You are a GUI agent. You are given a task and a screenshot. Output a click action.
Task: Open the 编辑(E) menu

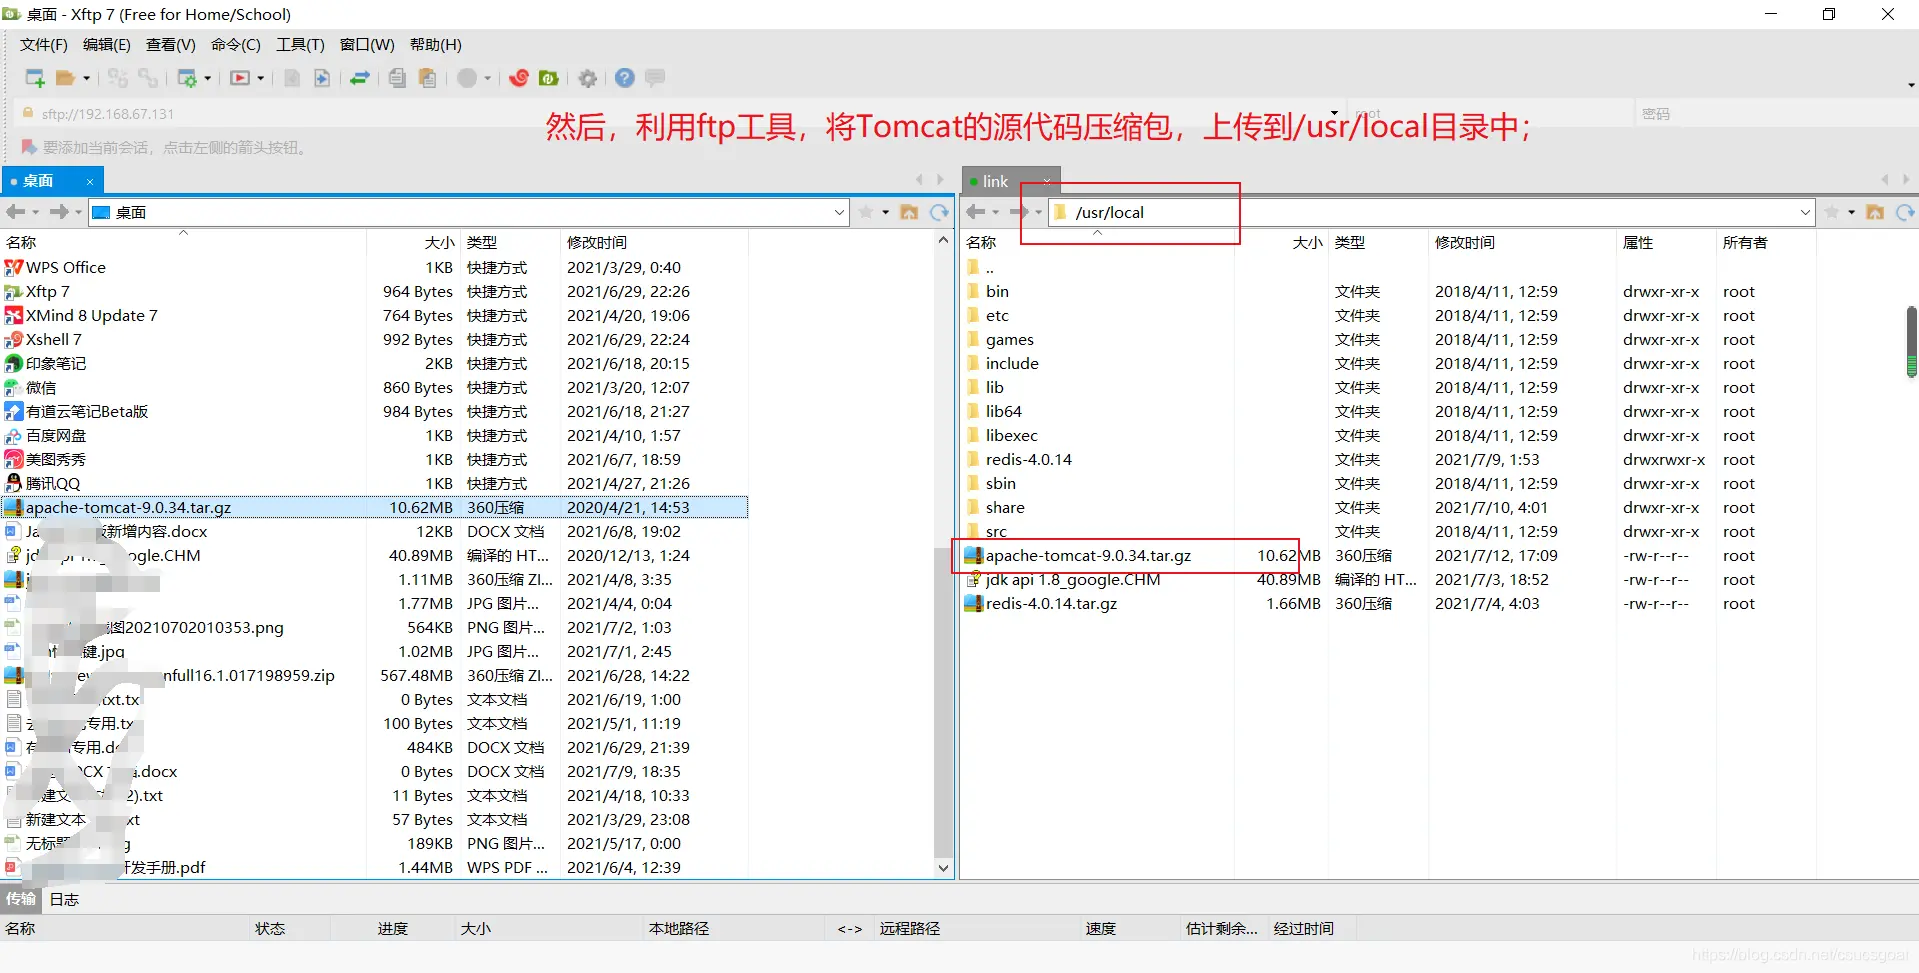(x=107, y=45)
